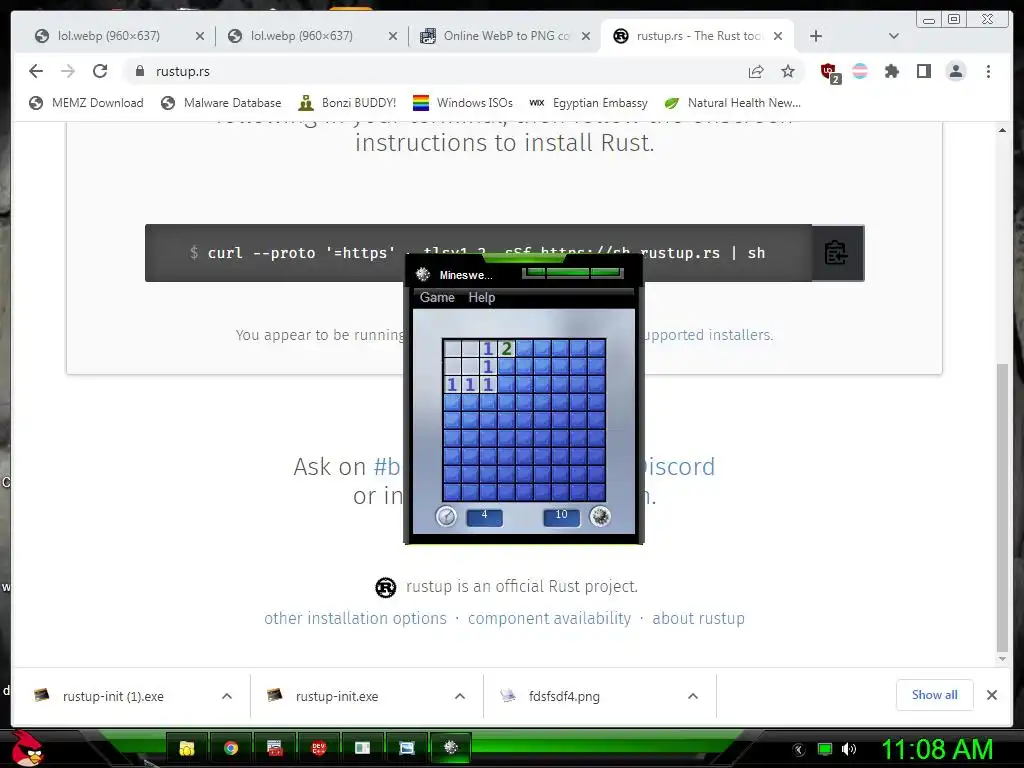The image size is (1024, 768).
Task: Open the Malware Database bookmark
Action: coord(221,103)
